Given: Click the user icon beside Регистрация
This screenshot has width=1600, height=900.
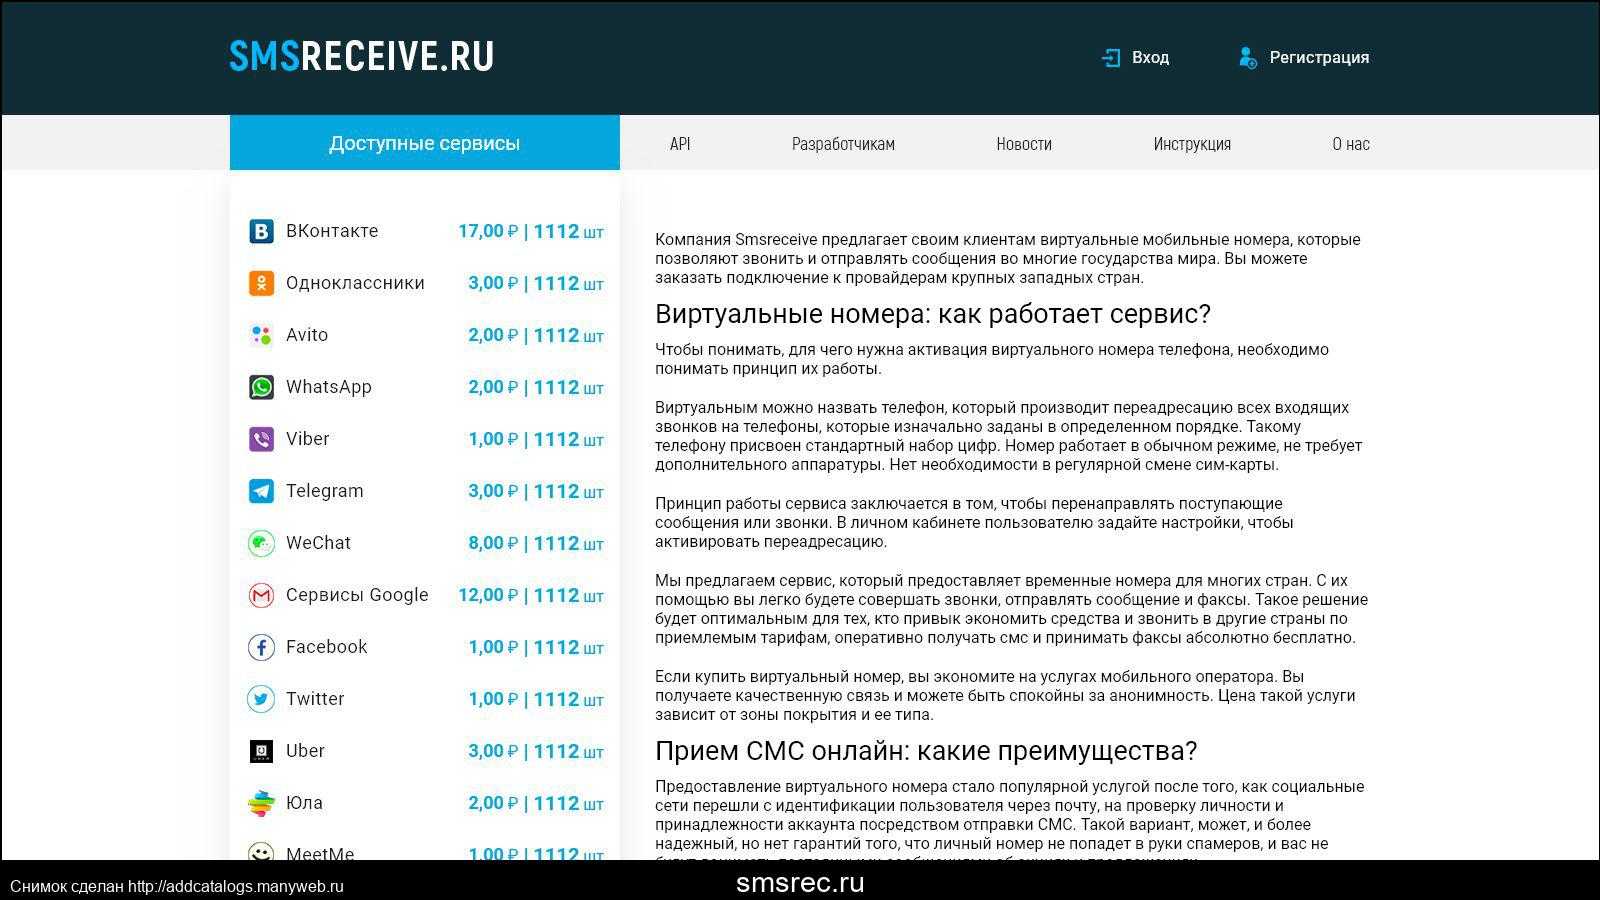Looking at the screenshot, I should (x=1247, y=58).
